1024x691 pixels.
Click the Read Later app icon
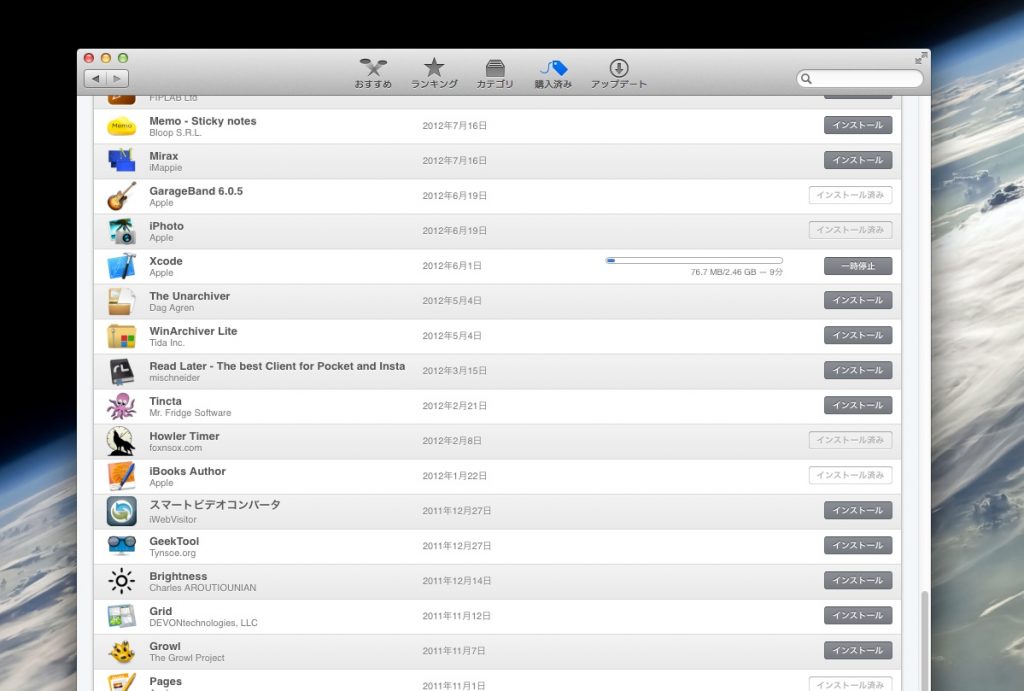tap(121, 371)
